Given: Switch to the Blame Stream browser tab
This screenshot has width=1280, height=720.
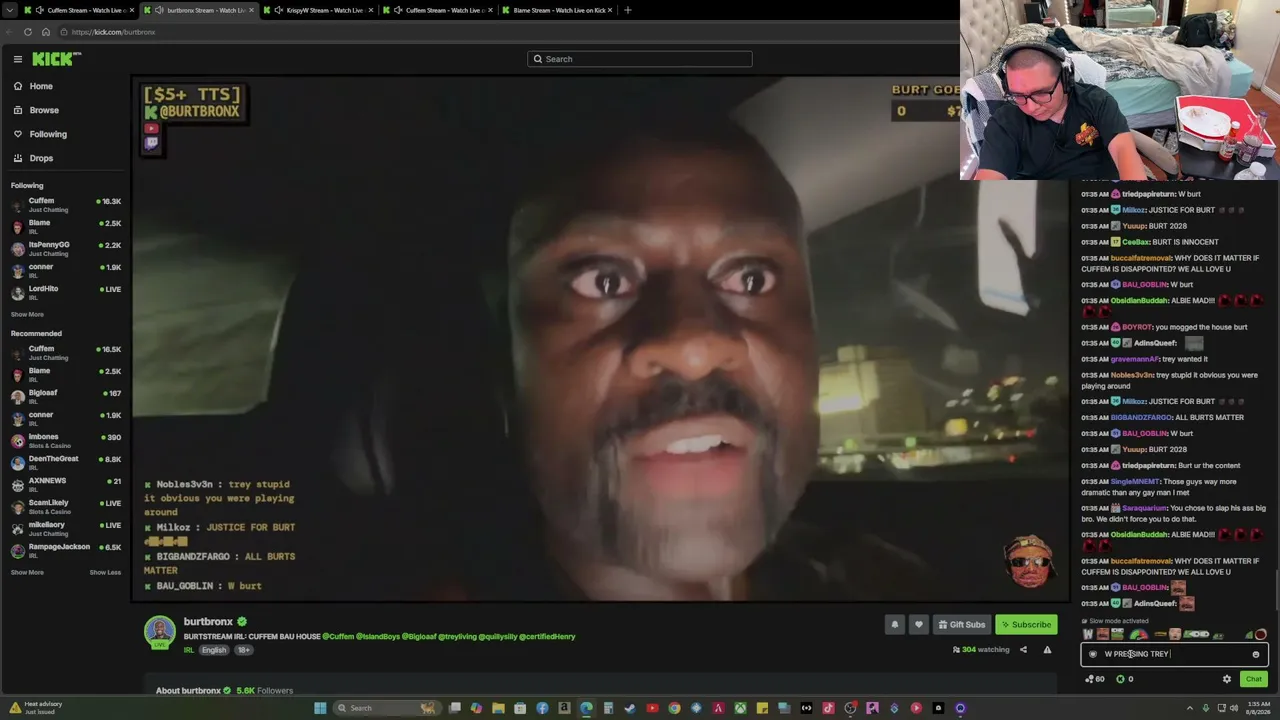Looking at the screenshot, I should click(560, 10).
